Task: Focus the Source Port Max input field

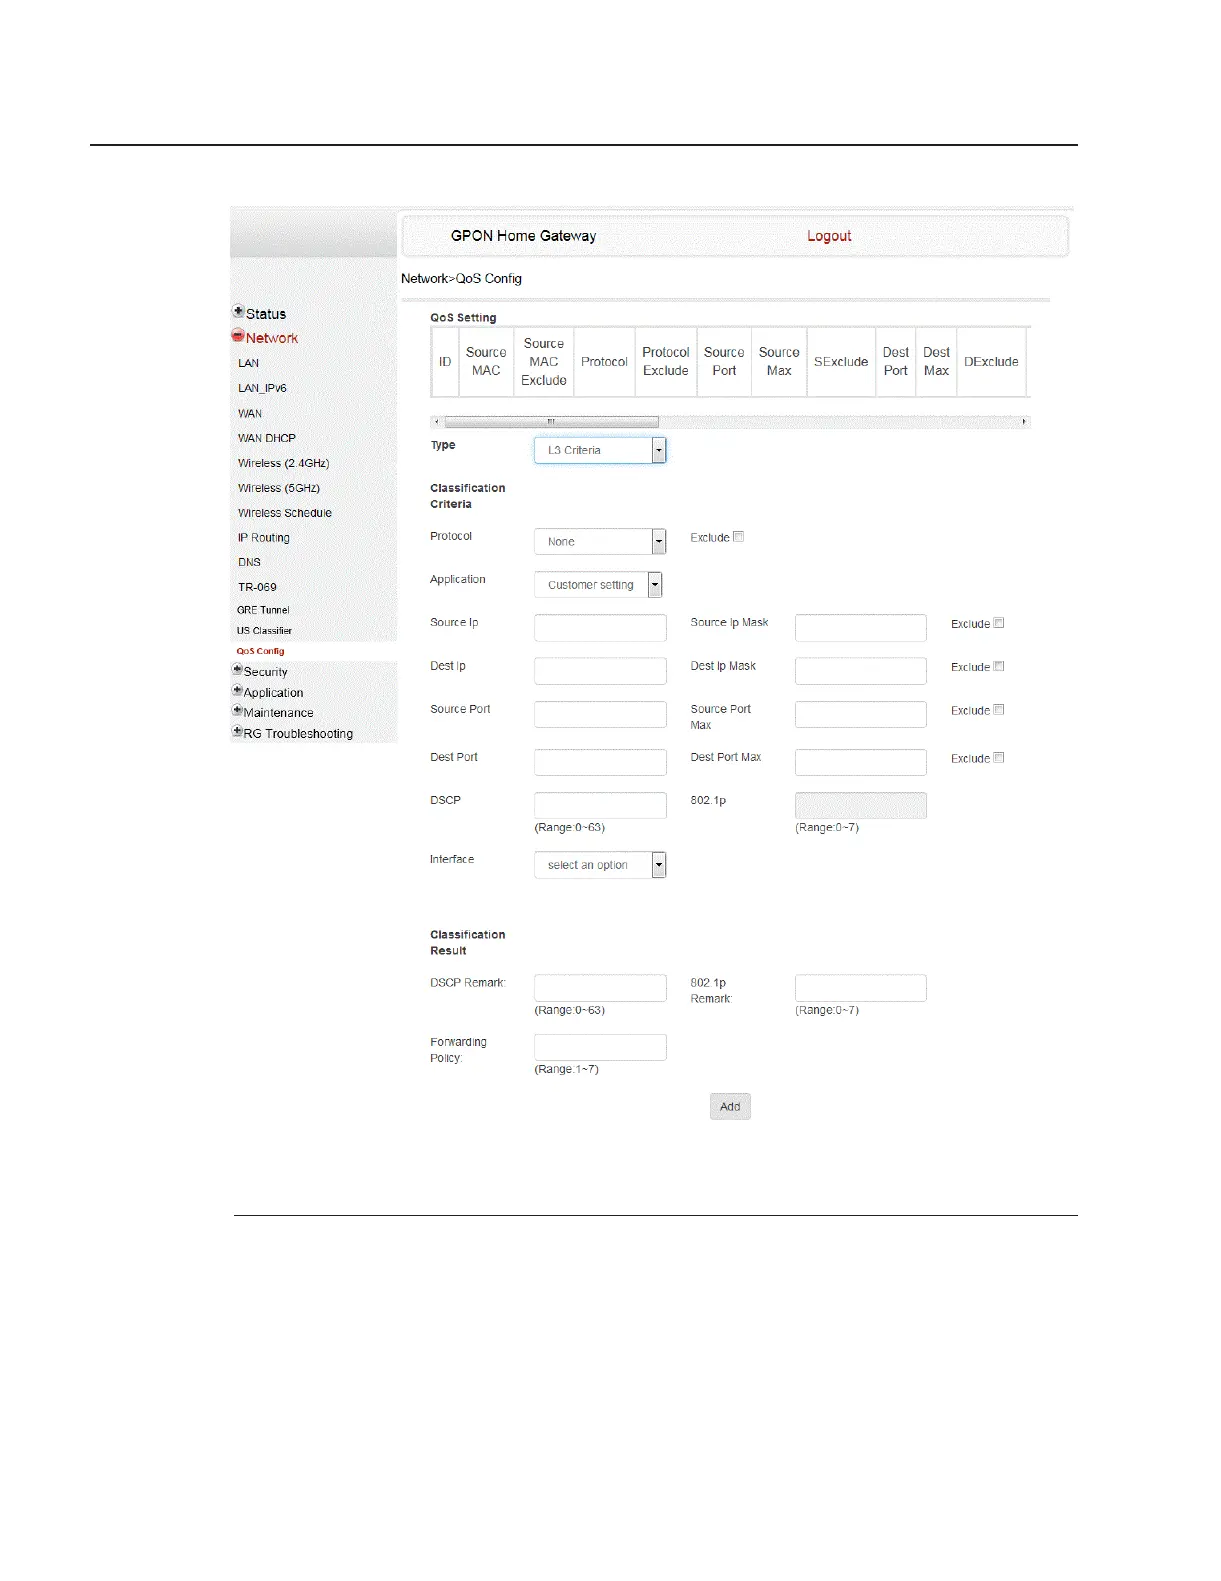Action: (861, 714)
